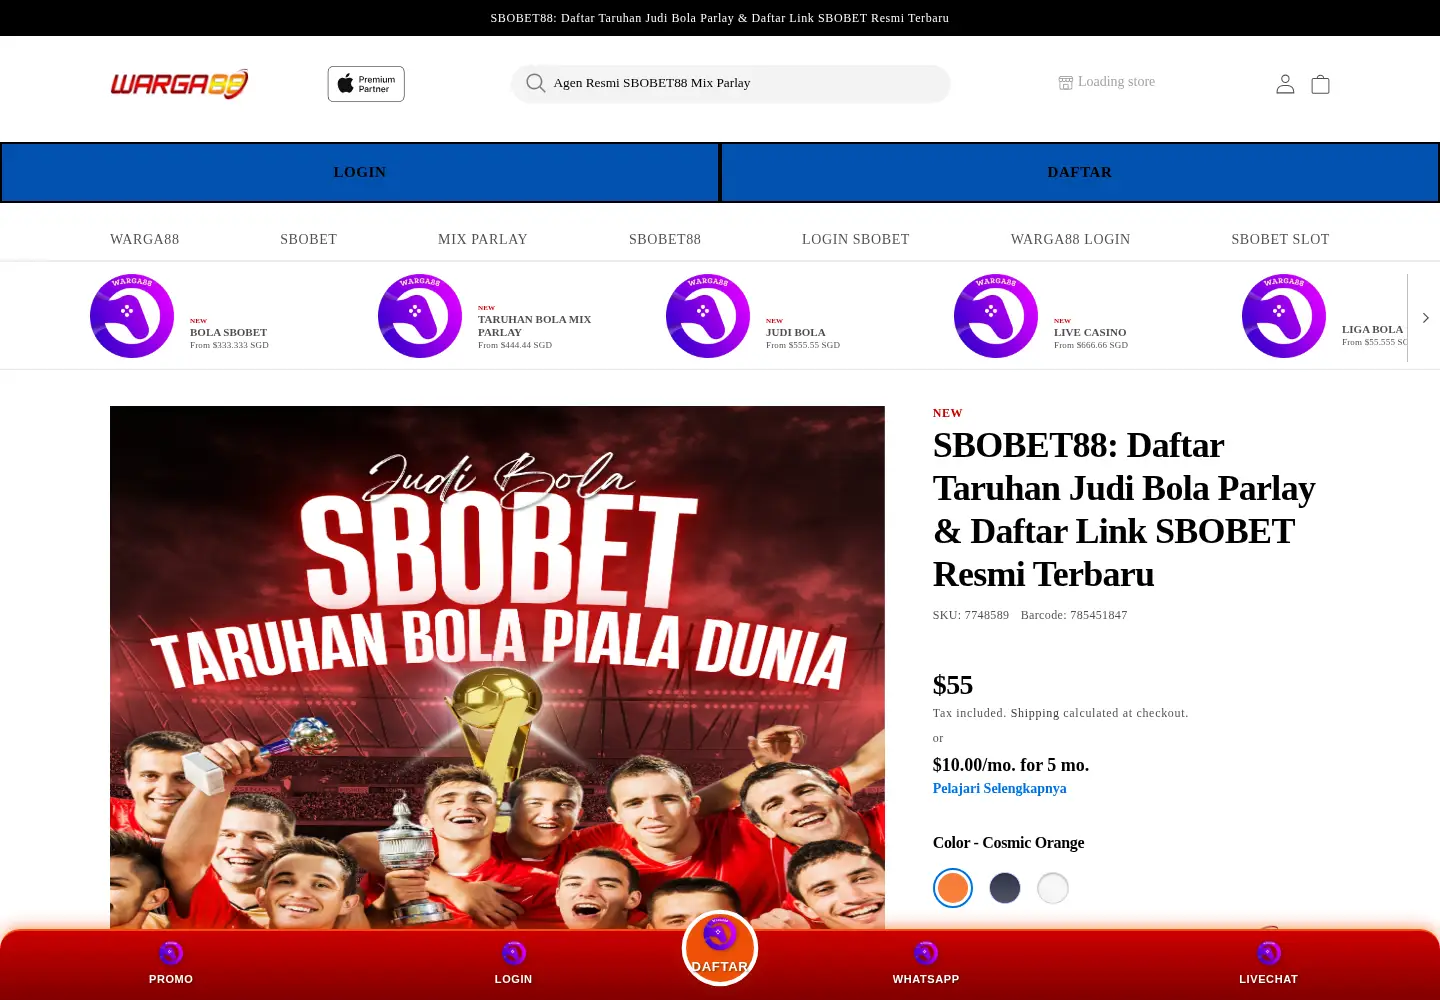Select the Cosmic Orange color swatch
The width and height of the screenshot is (1440, 1000).
[953, 888]
